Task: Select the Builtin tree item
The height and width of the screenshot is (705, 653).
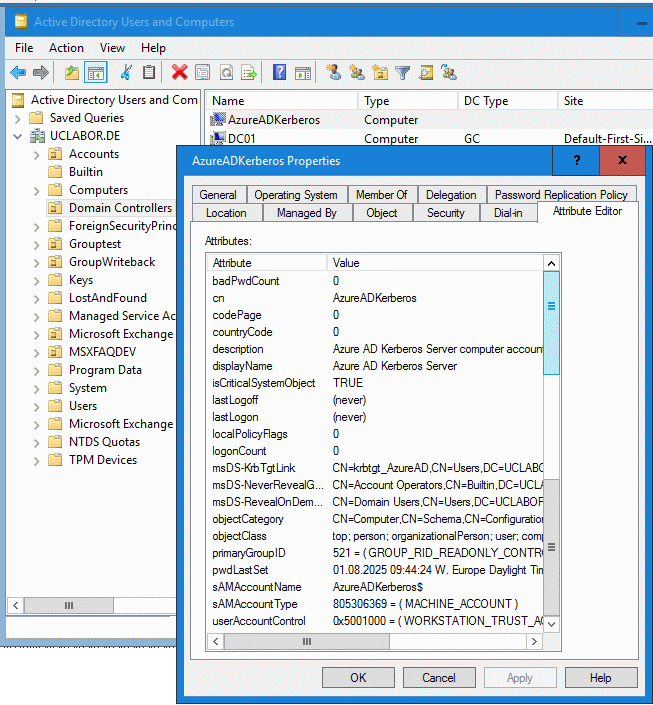Action: point(85,172)
